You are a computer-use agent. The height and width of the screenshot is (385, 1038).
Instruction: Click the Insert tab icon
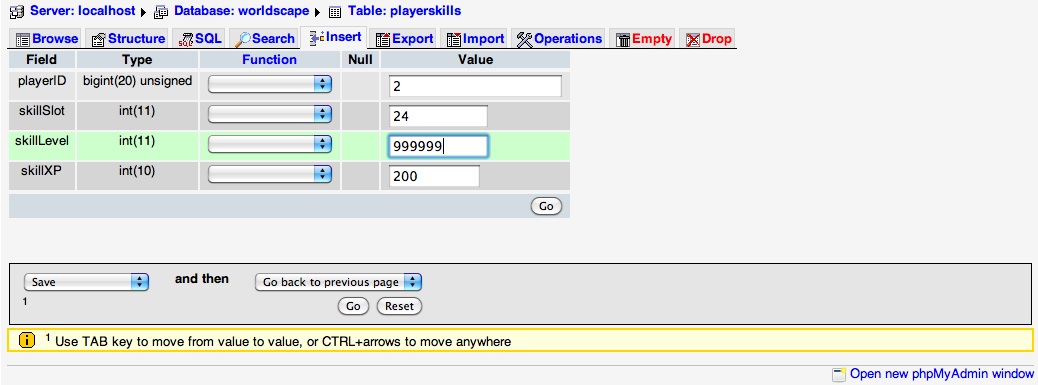316,38
